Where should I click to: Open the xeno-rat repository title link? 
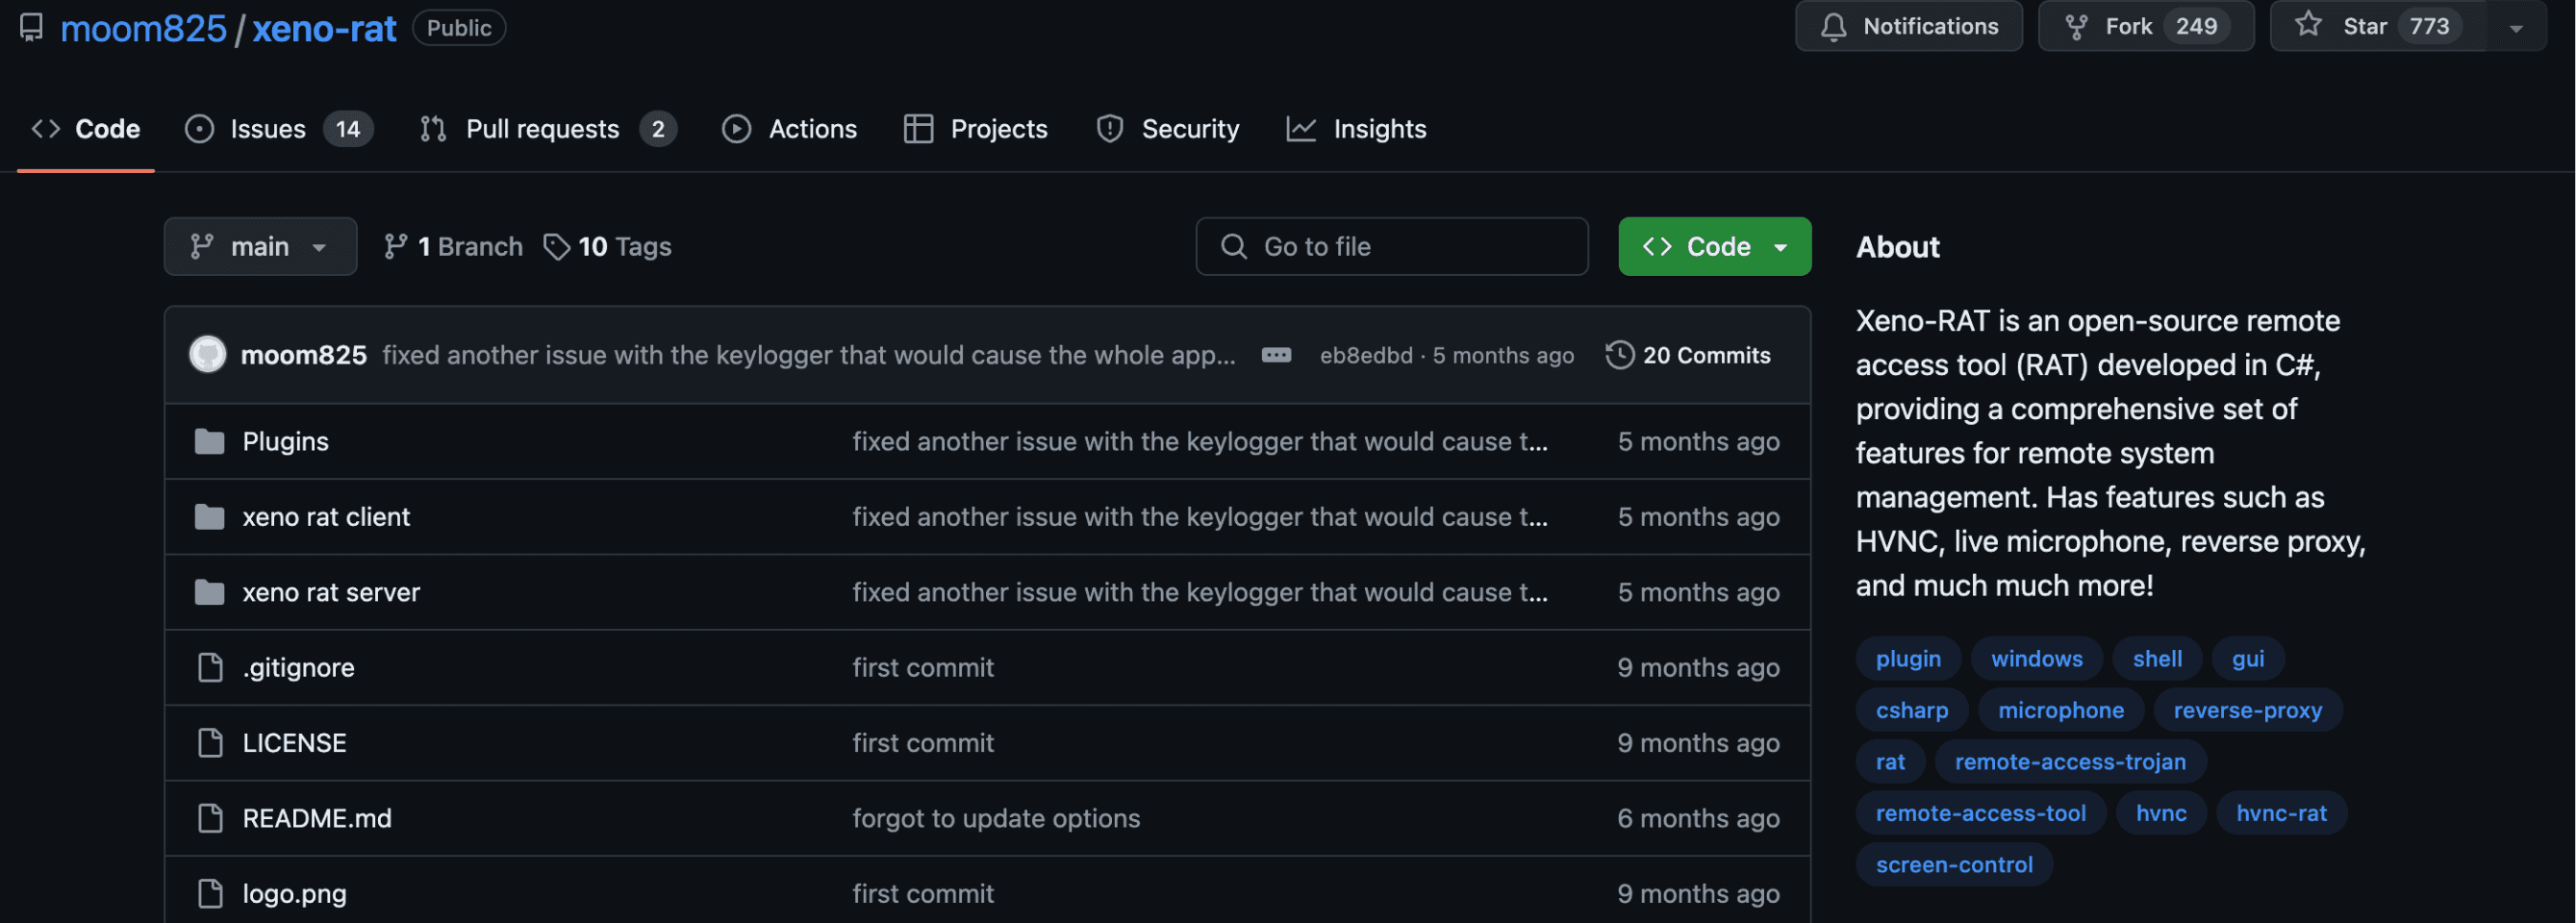click(324, 28)
